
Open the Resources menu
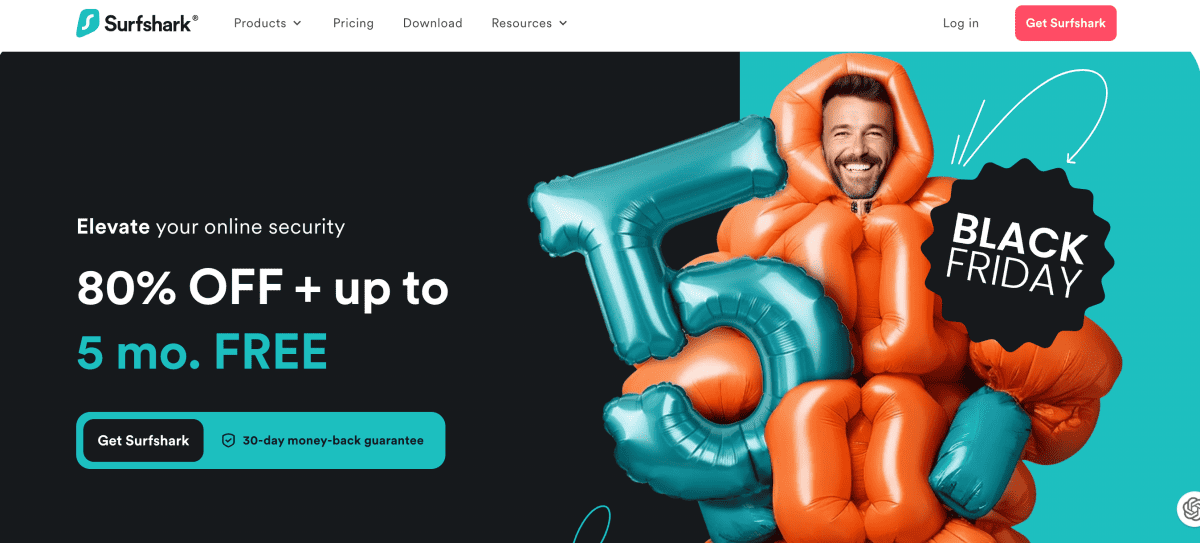(529, 23)
